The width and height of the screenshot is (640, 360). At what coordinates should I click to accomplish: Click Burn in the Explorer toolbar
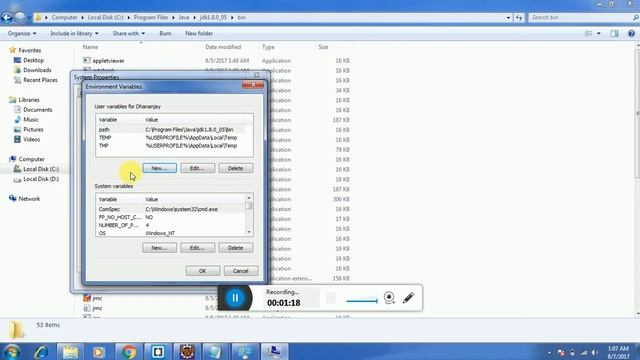(165, 33)
